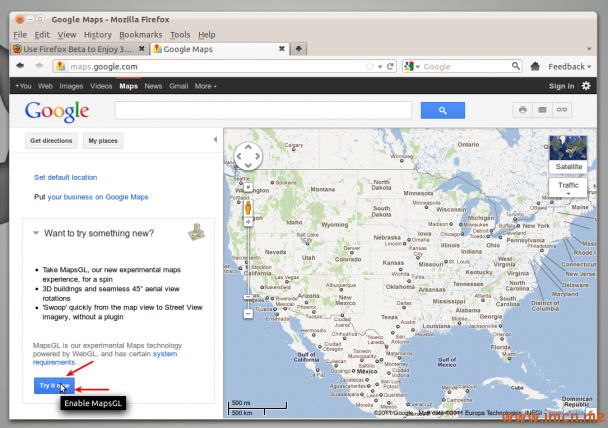
Task: Go to Firefox home page icon
Action: (x=535, y=66)
